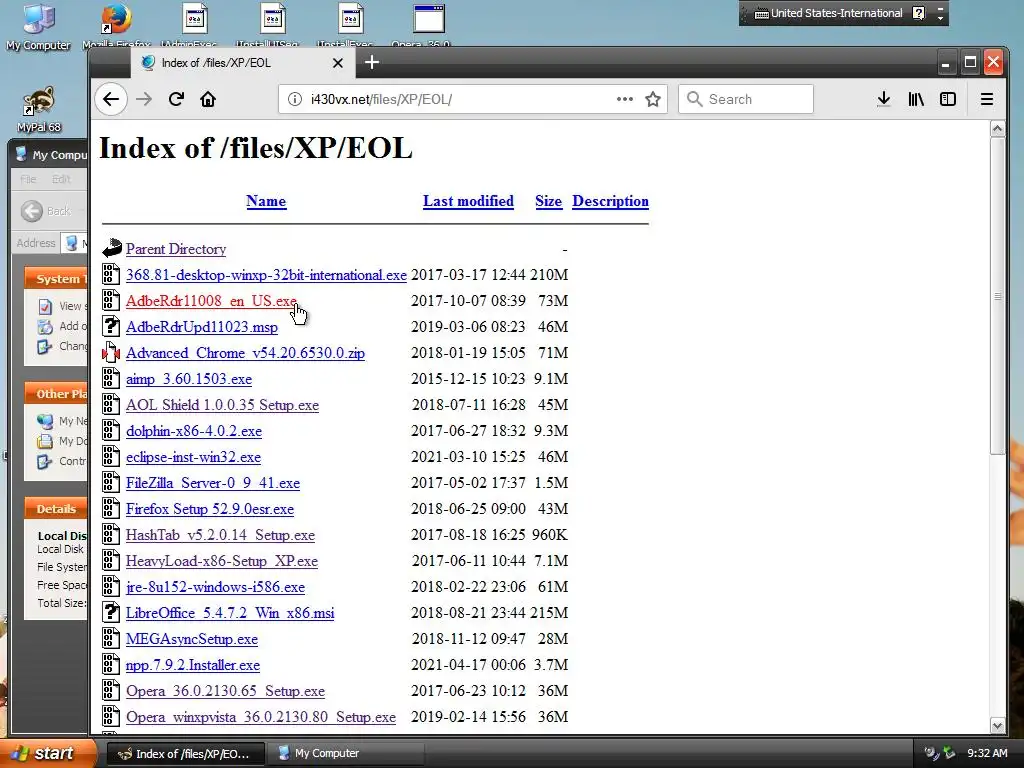1024x768 pixels.
Task: Launch Mozilla Firefox desktop shortcut
Action: (116, 27)
